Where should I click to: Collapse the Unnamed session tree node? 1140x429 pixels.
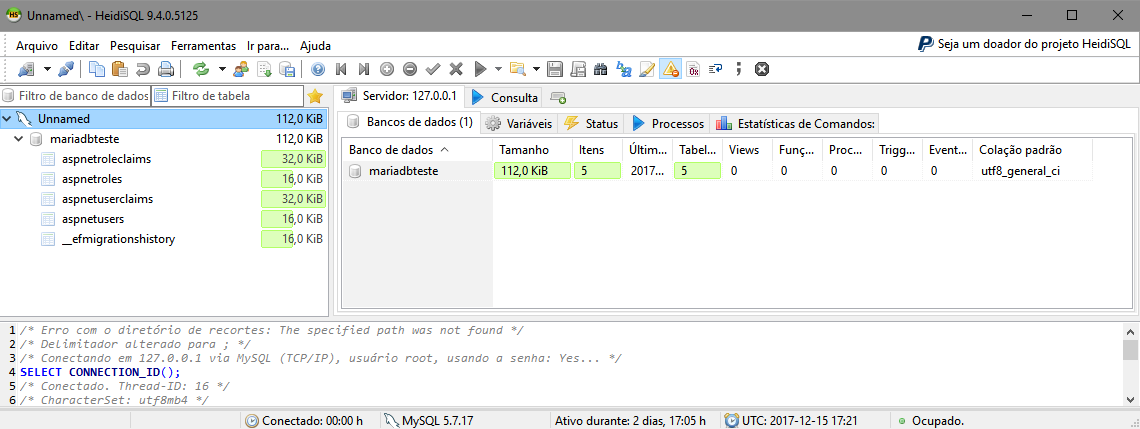tap(7, 118)
